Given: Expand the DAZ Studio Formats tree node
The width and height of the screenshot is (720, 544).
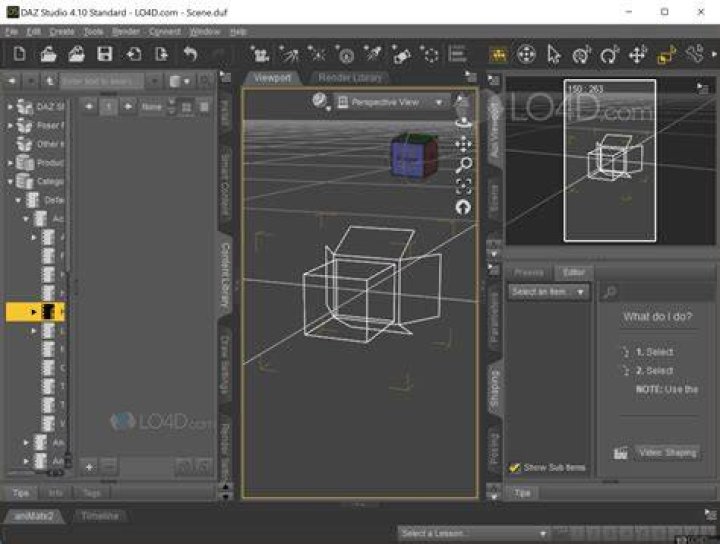Looking at the screenshot, I should click(x=10, y=107).
